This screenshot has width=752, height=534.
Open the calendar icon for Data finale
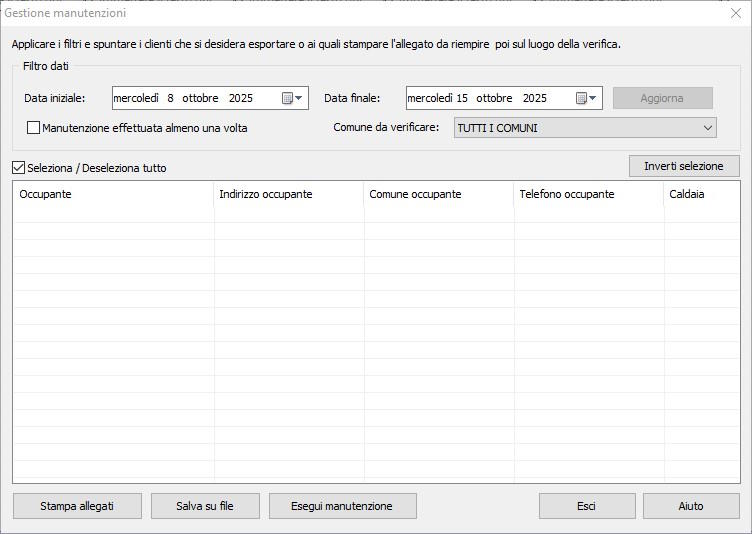pos(581,98)
